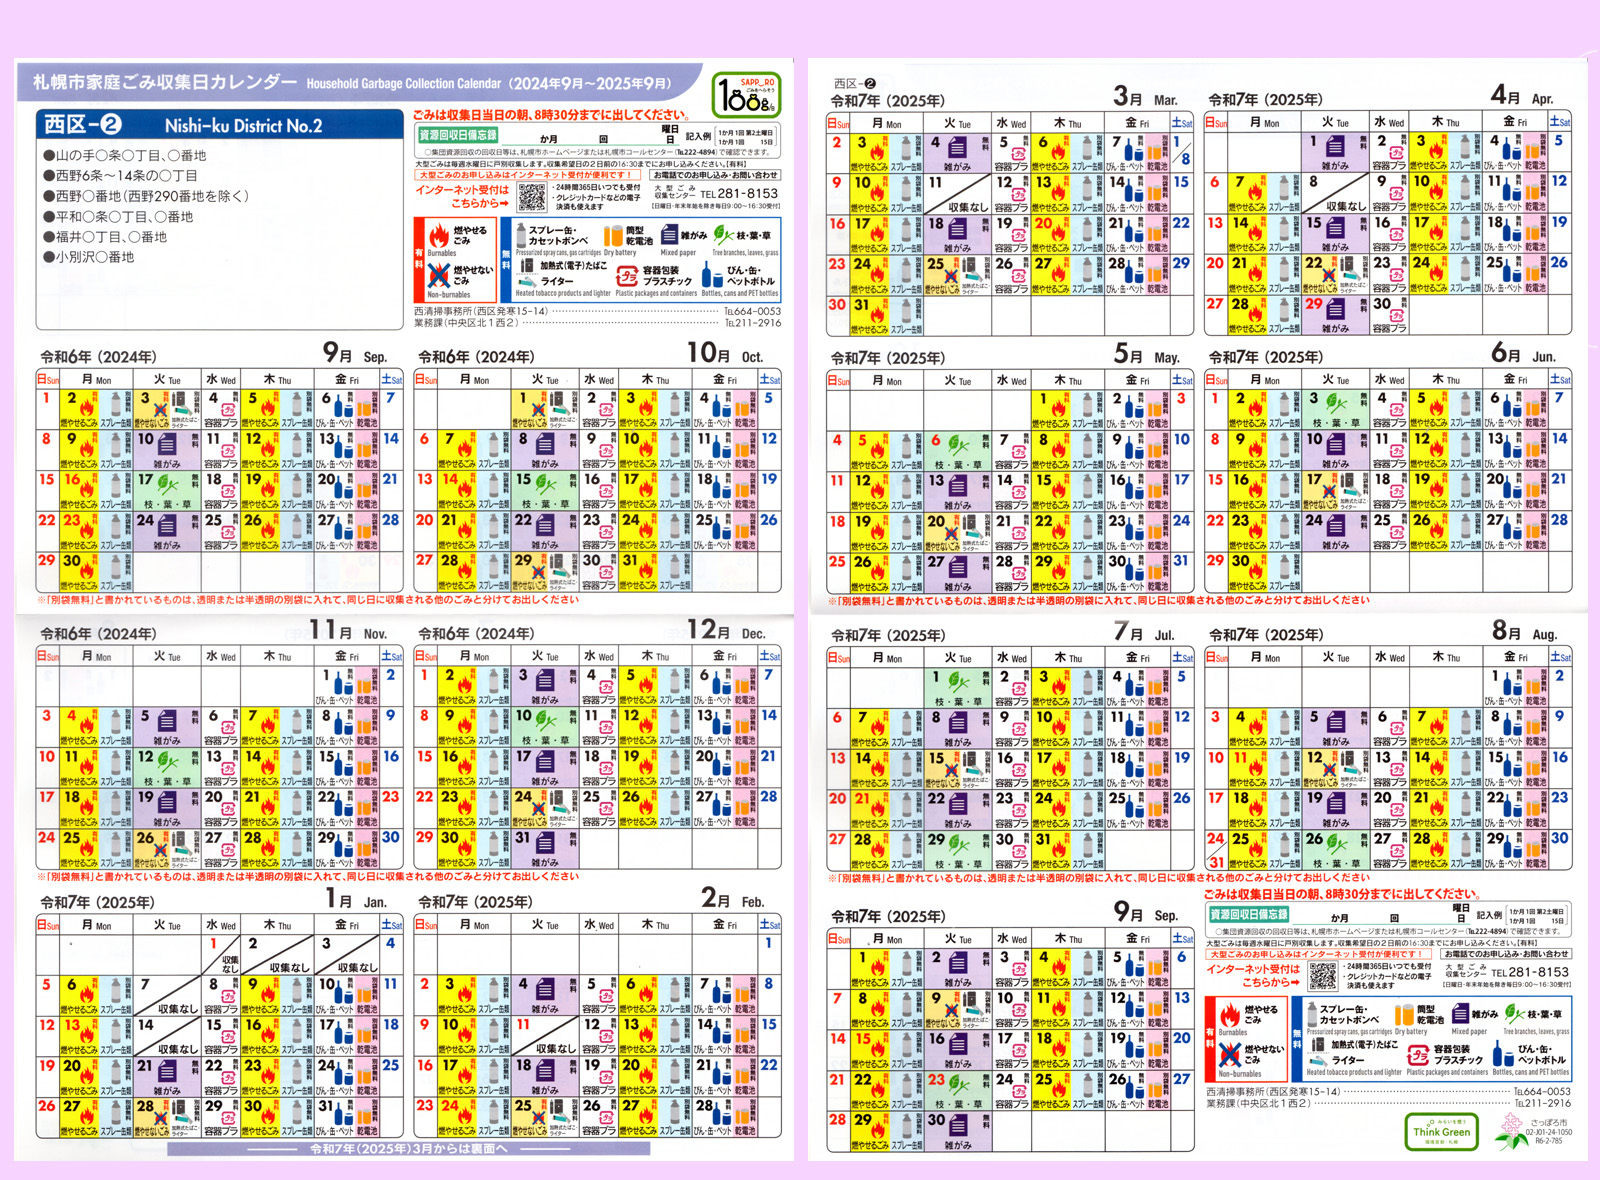Image resolution: width=1600 pixels, height=1180 pixels.
Task: Click the branches-leaves icon in the bottom-right legend
Action: tap(1514, 1013)
